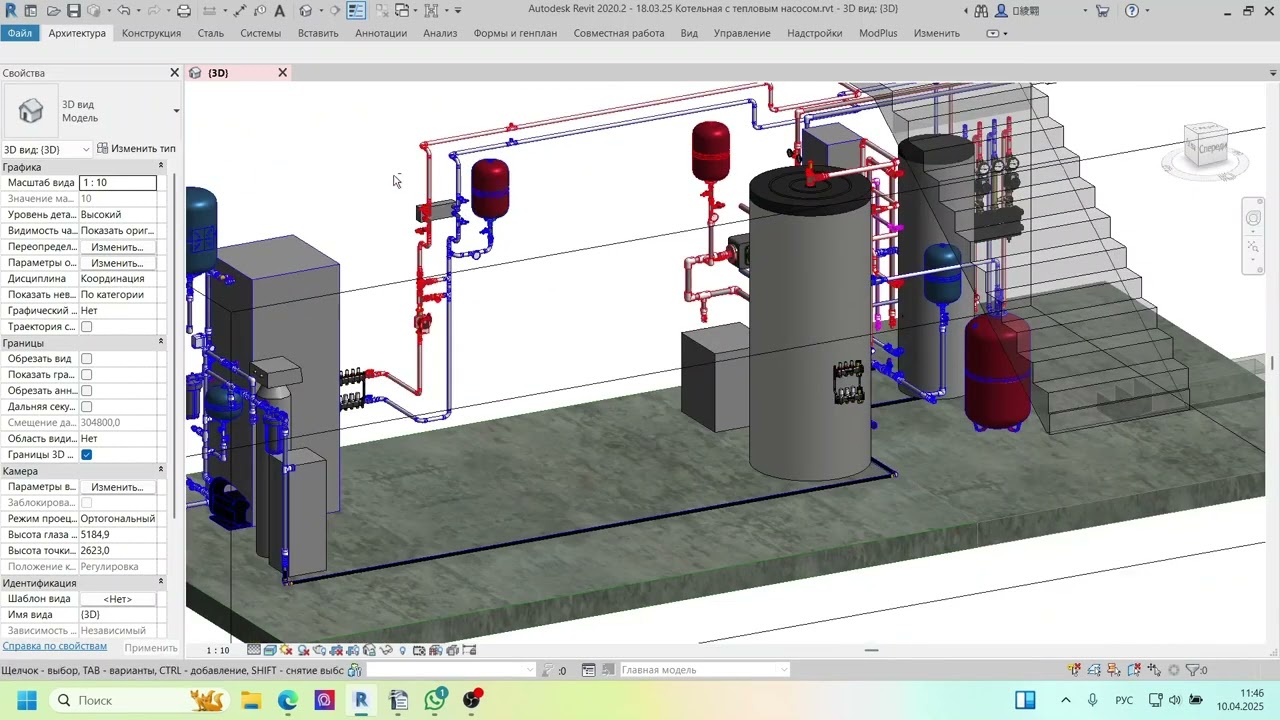Select the Text tool (A icon)

point(279,11)
